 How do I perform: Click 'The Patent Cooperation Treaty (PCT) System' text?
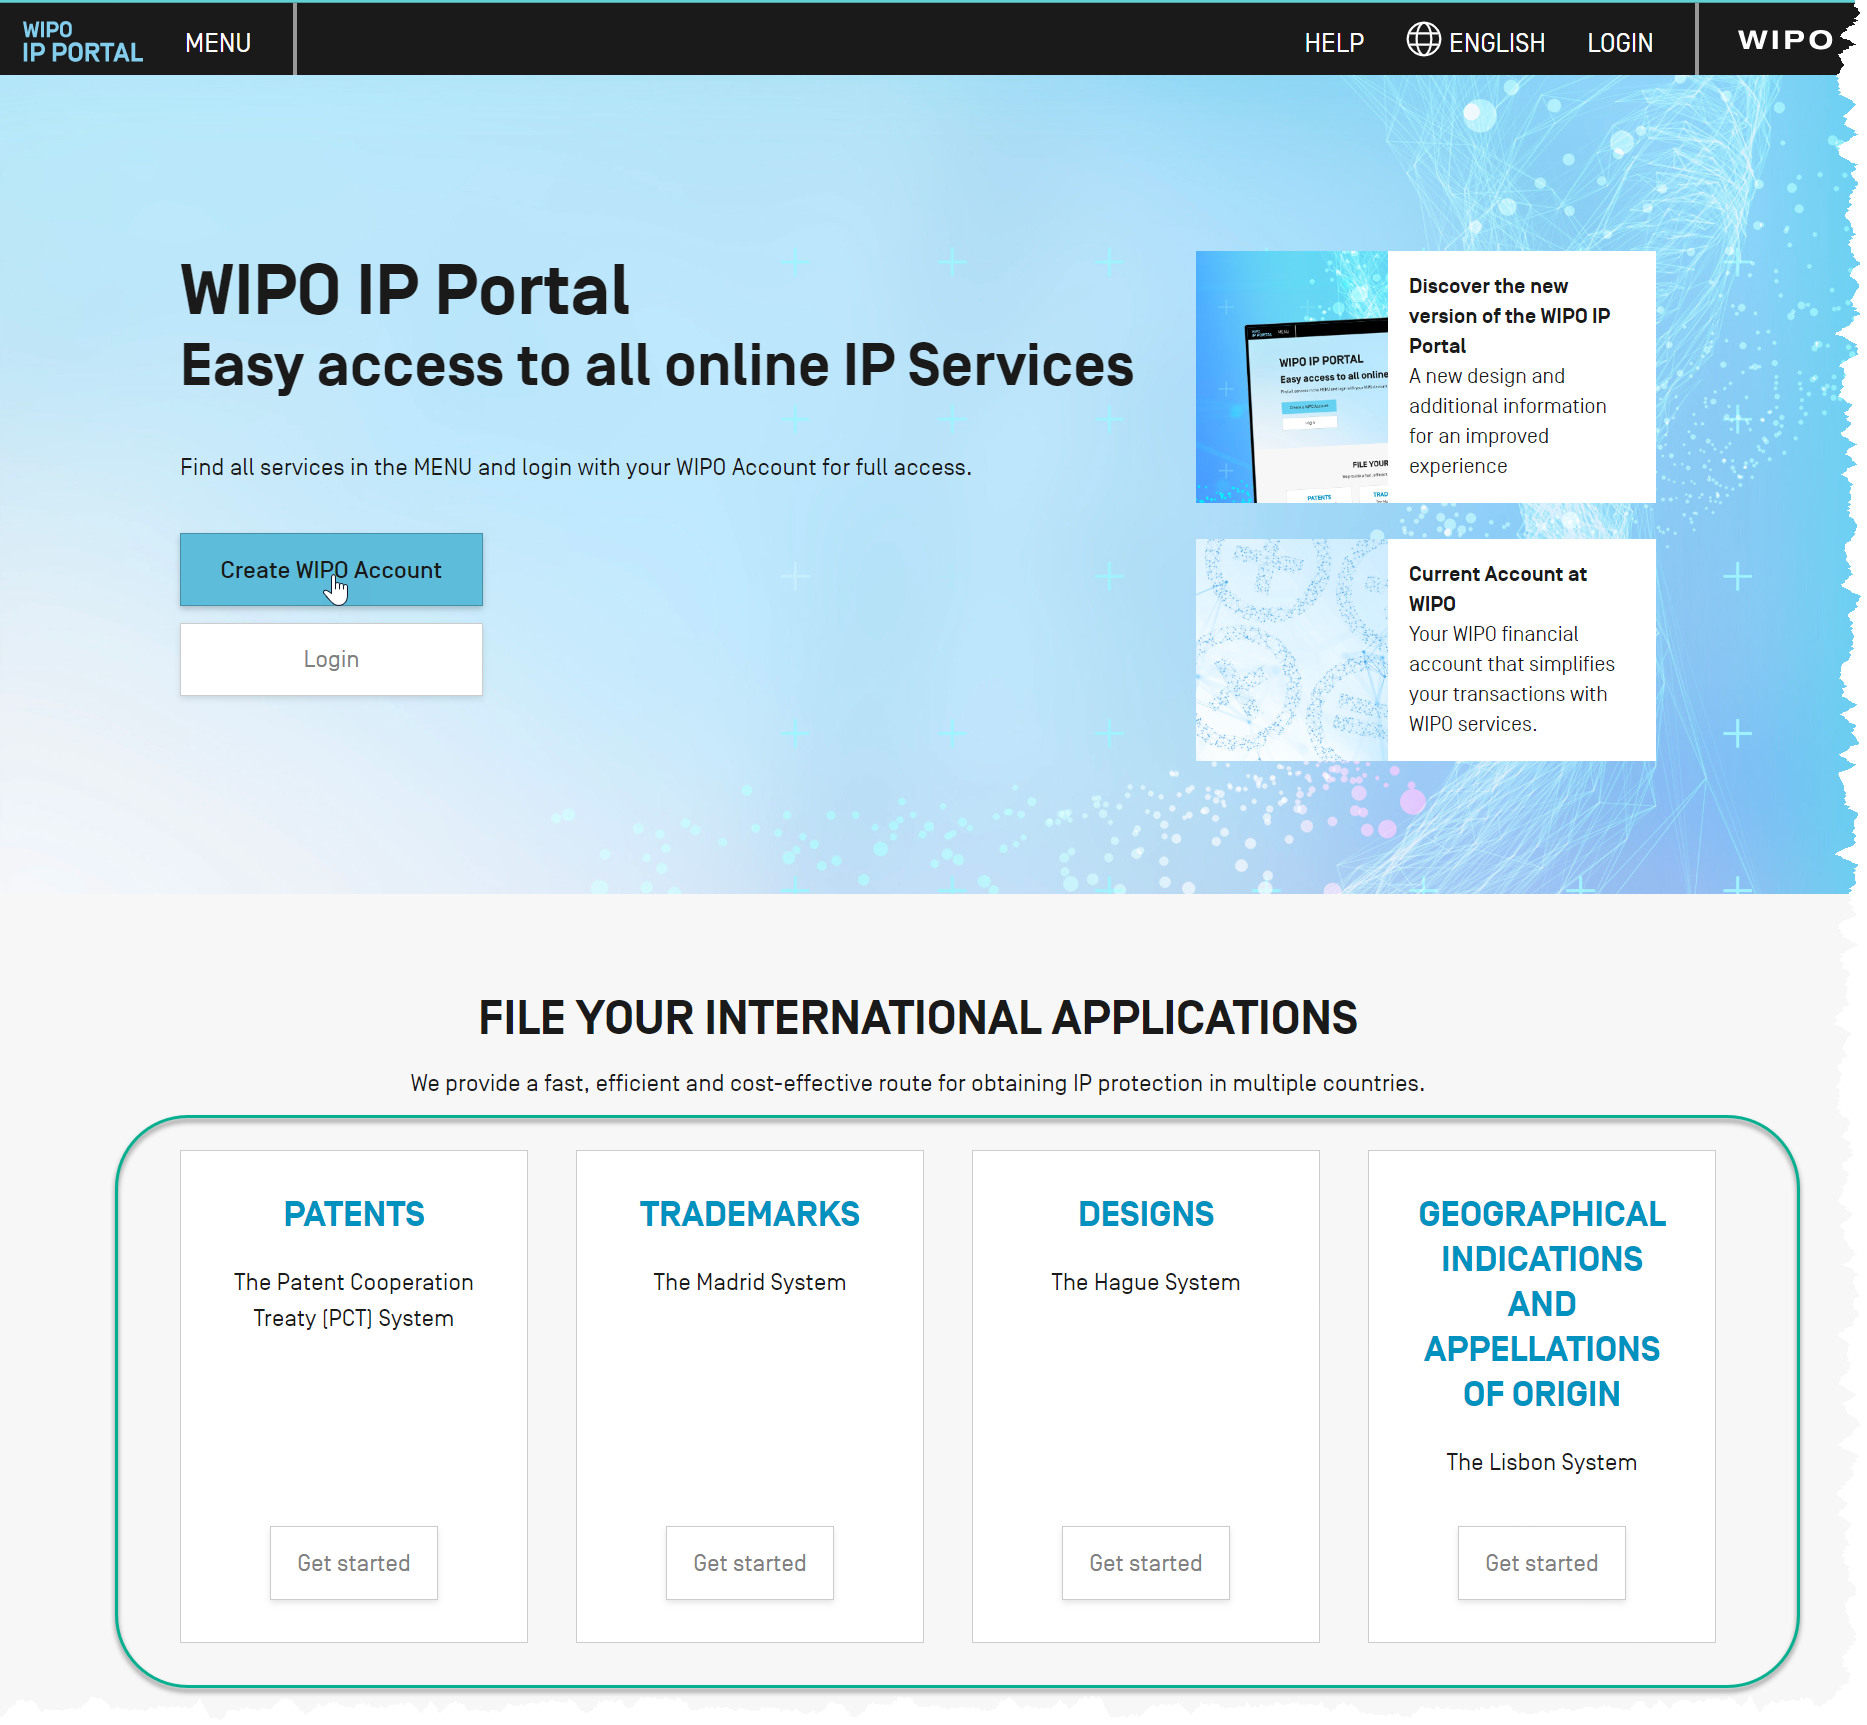coord(354,1300)
